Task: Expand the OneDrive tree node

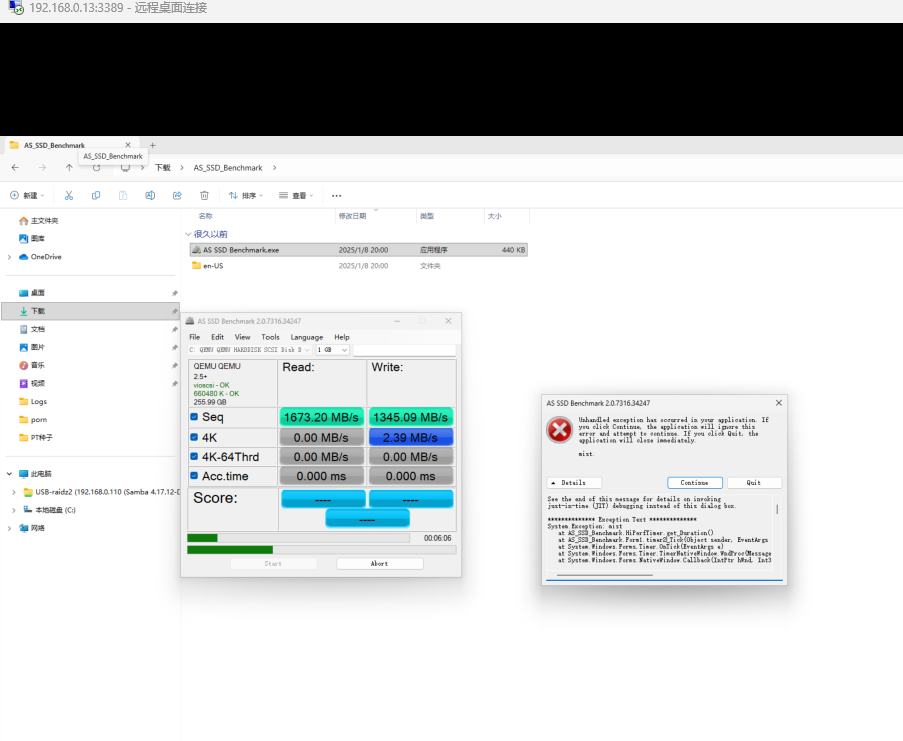Action: click(x=9, y=257)
